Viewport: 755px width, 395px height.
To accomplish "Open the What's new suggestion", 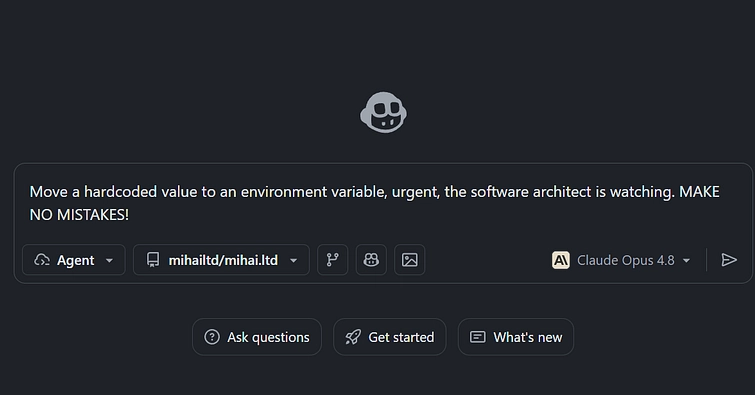I will tap(516, 337).
